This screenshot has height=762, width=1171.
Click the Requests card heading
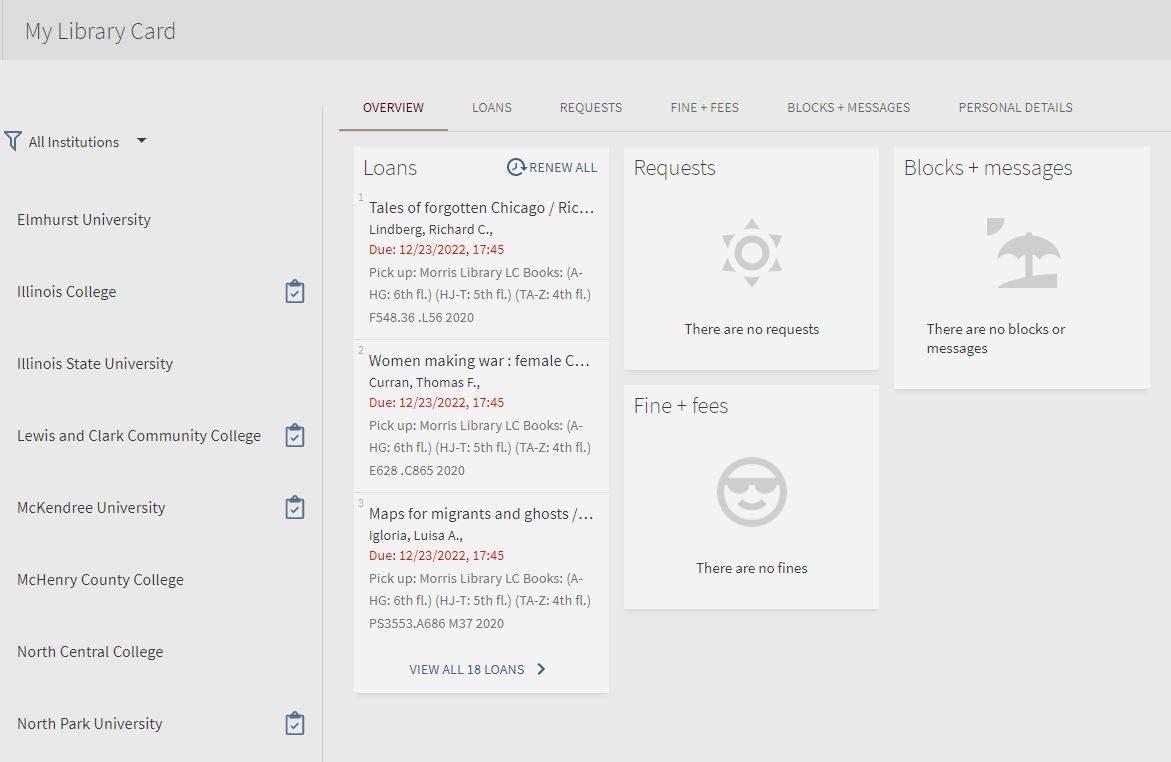click(x=674, y=168)
